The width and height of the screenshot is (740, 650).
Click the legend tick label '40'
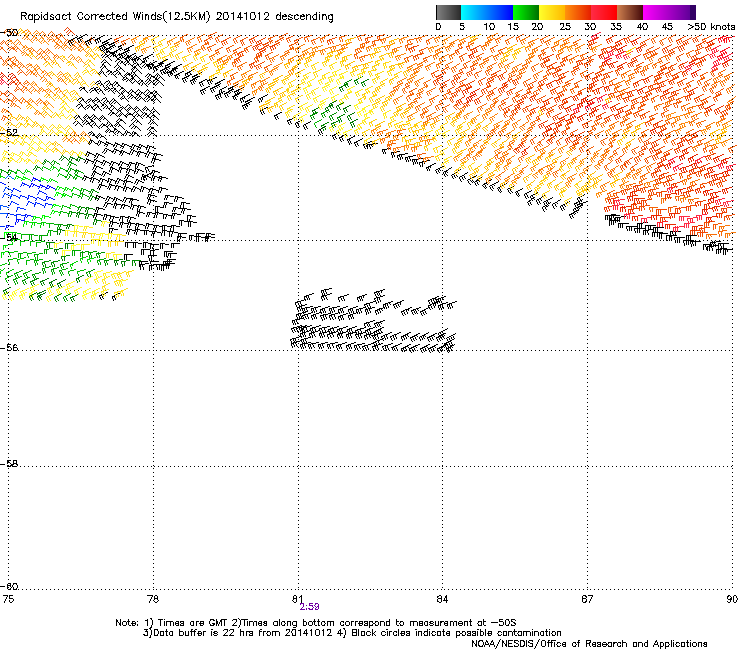pyautogui.click(x=642, y=27)
